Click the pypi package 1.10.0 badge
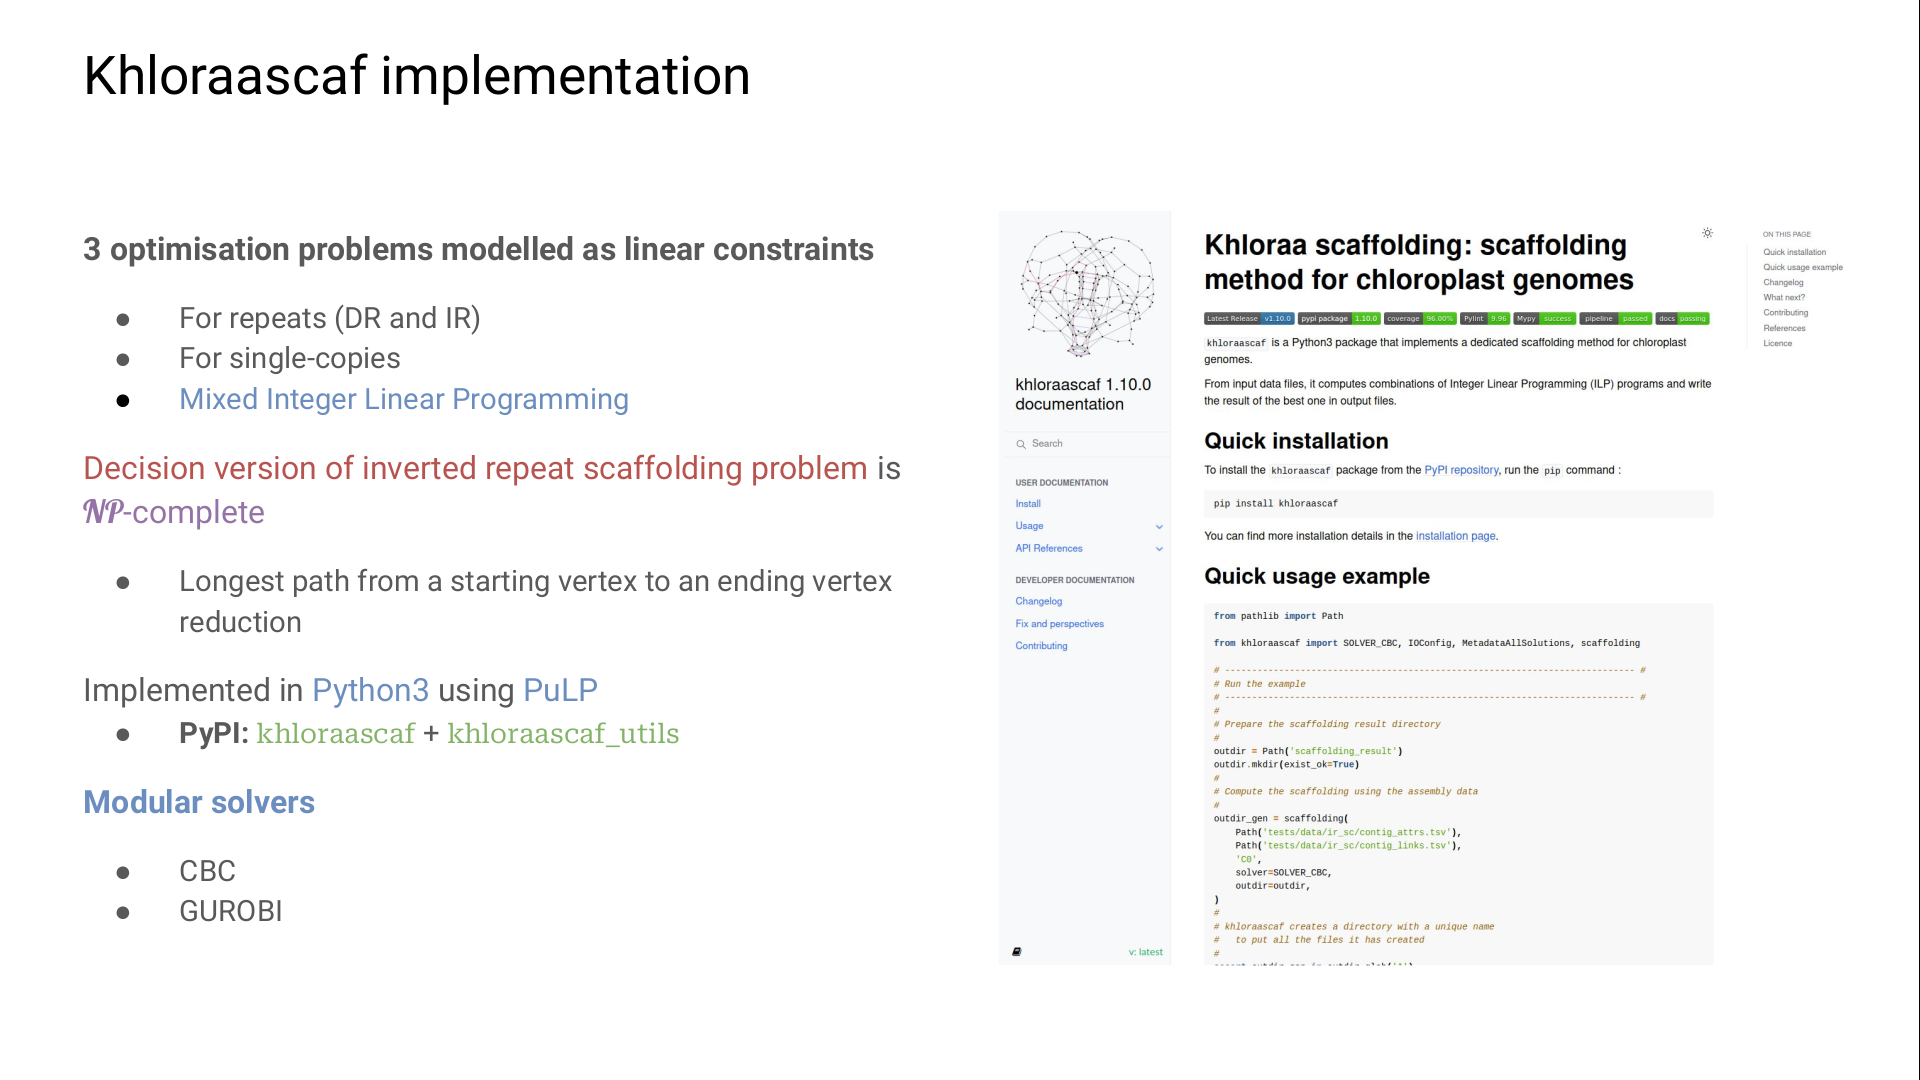 1339,319
